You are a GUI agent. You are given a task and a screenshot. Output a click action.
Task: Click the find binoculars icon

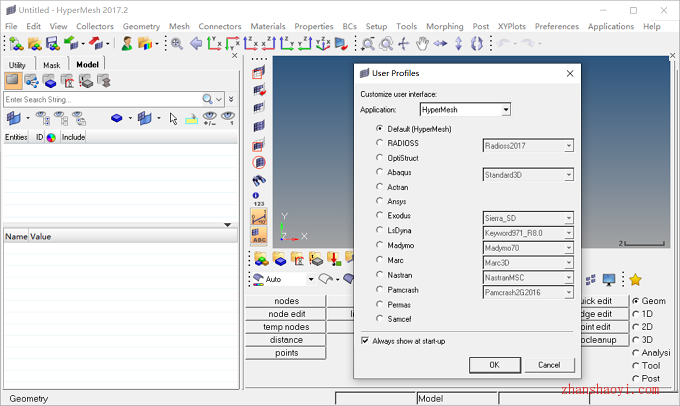click(259, 180)
